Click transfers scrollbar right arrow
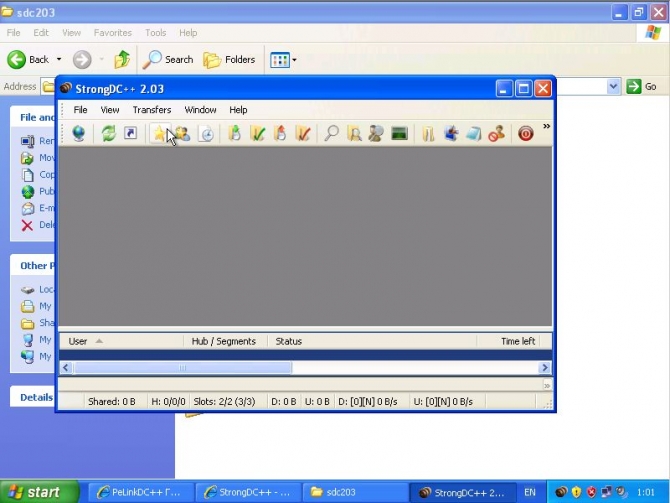The width and height of the screenshot is (670, 503). click(545, 368)
